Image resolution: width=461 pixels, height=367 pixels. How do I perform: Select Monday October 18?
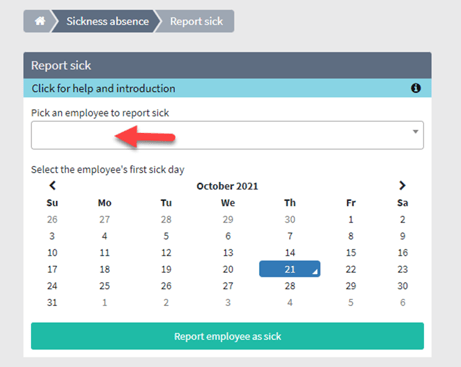tap(105, 269)
